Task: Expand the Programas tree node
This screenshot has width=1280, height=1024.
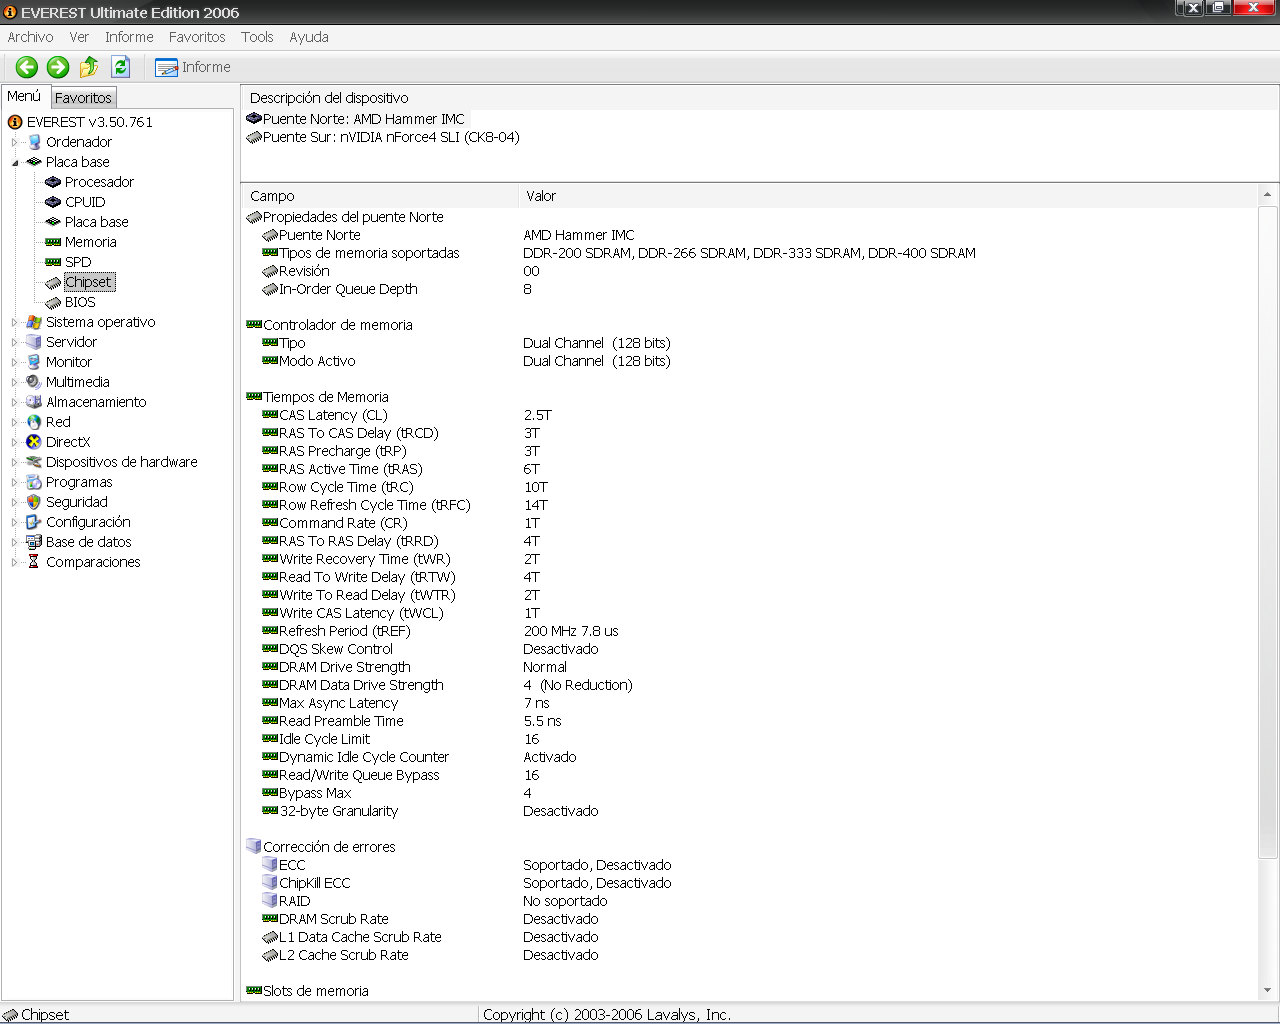Action: pyautogui.click(x=15, y=482)
